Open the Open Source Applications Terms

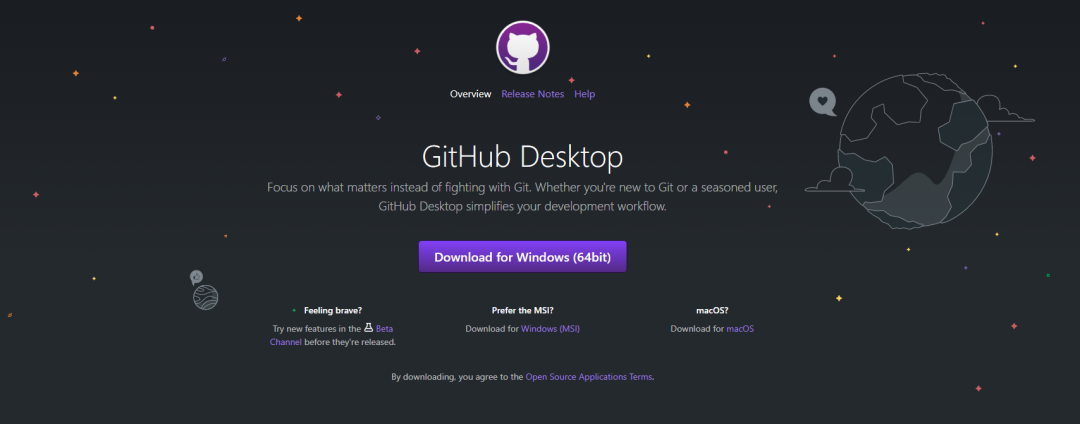(x=589, y=377)
